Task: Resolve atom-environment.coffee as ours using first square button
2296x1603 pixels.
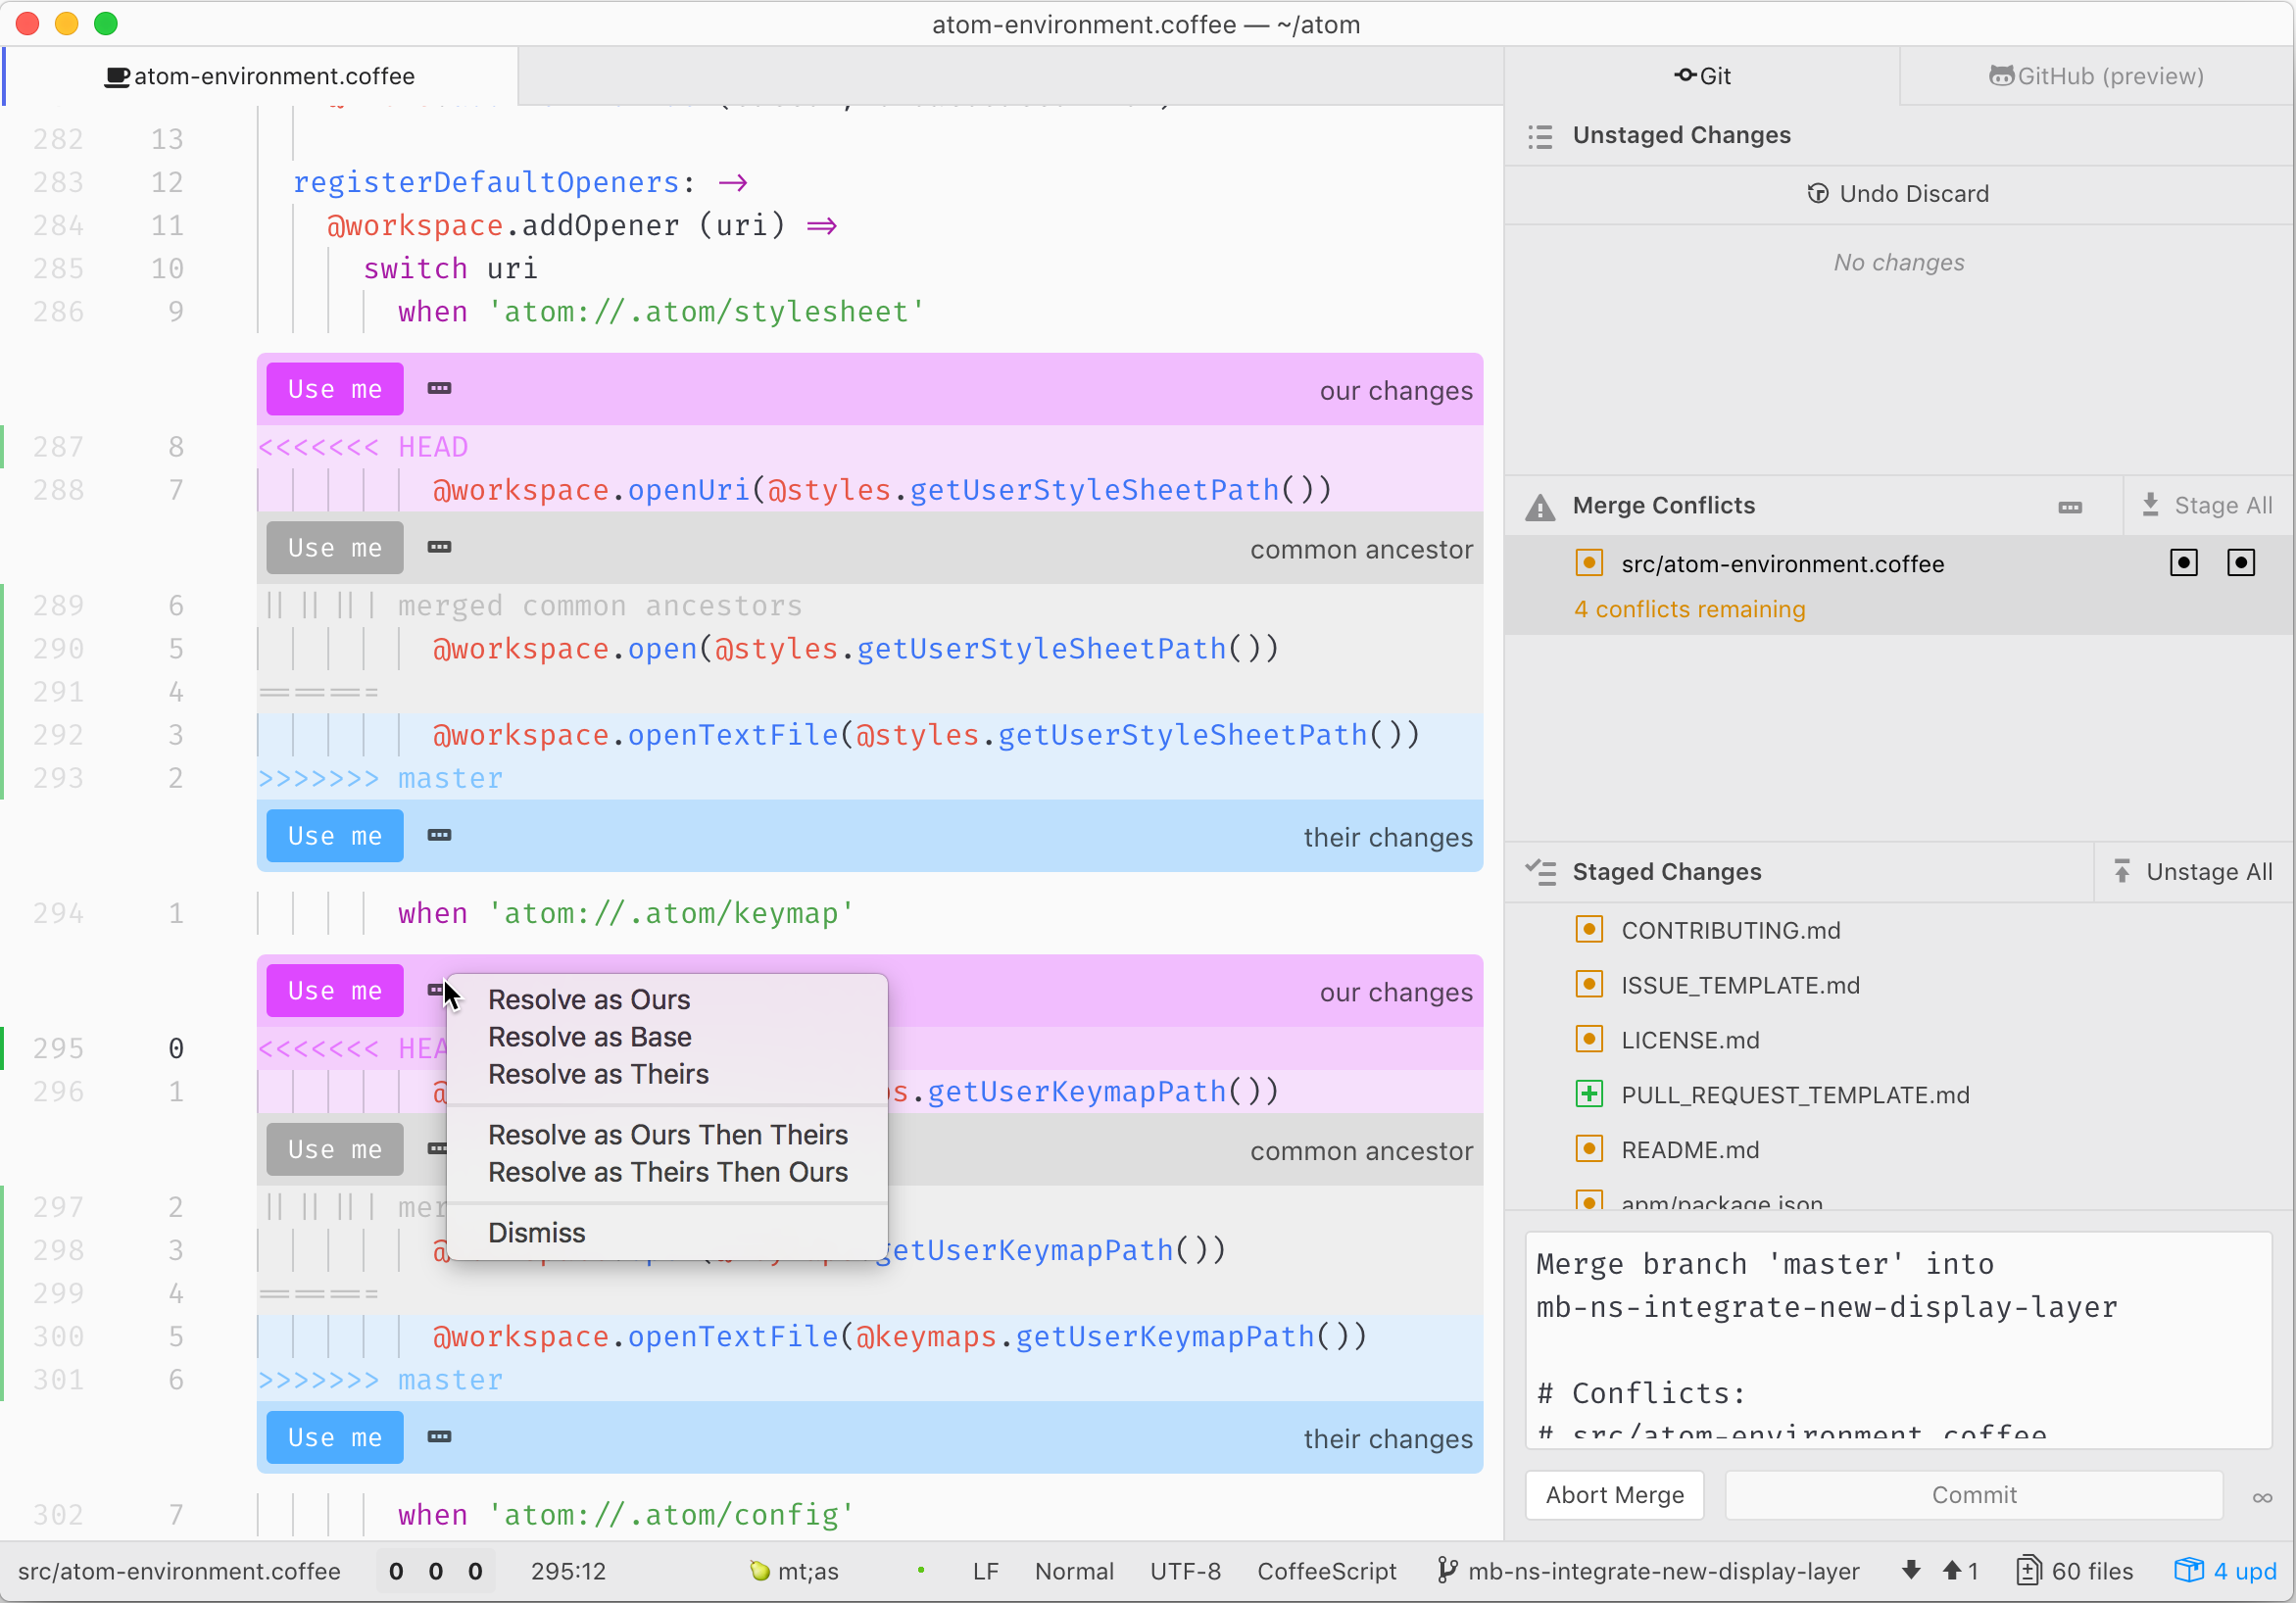Action: click(x=2183, y=563)
